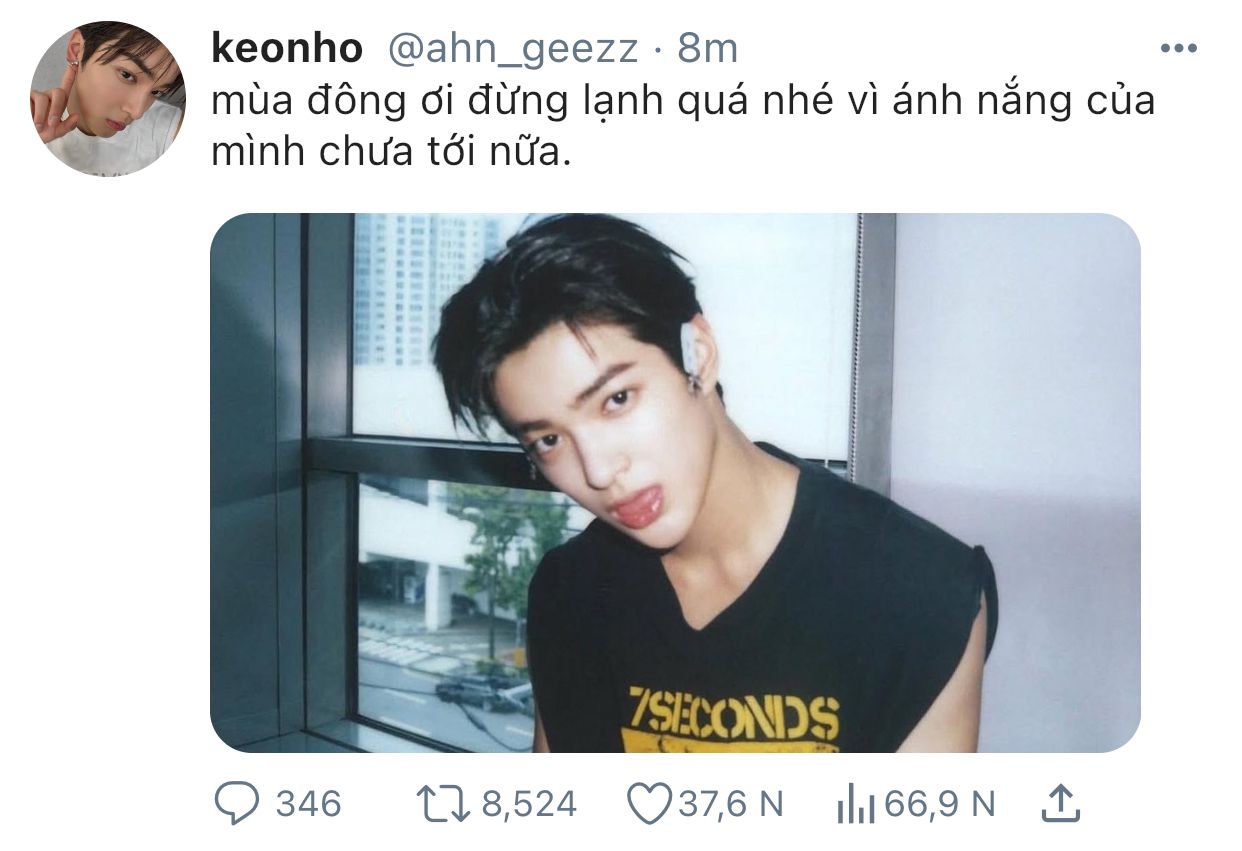Click the 37,6 N likes count

coord(730,804)
